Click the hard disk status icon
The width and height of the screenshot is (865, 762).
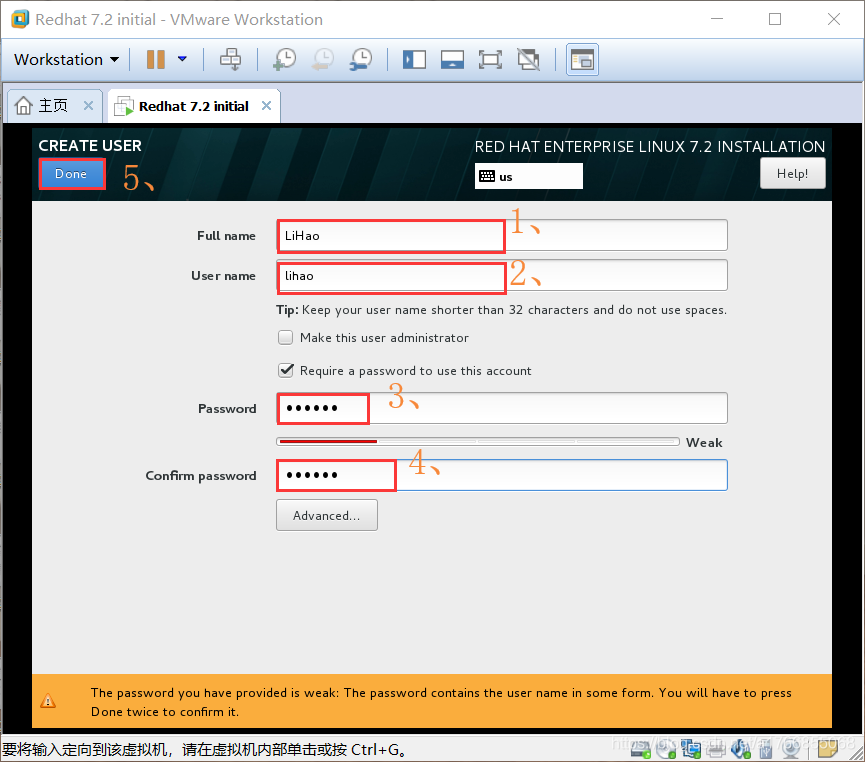point(640,748)
